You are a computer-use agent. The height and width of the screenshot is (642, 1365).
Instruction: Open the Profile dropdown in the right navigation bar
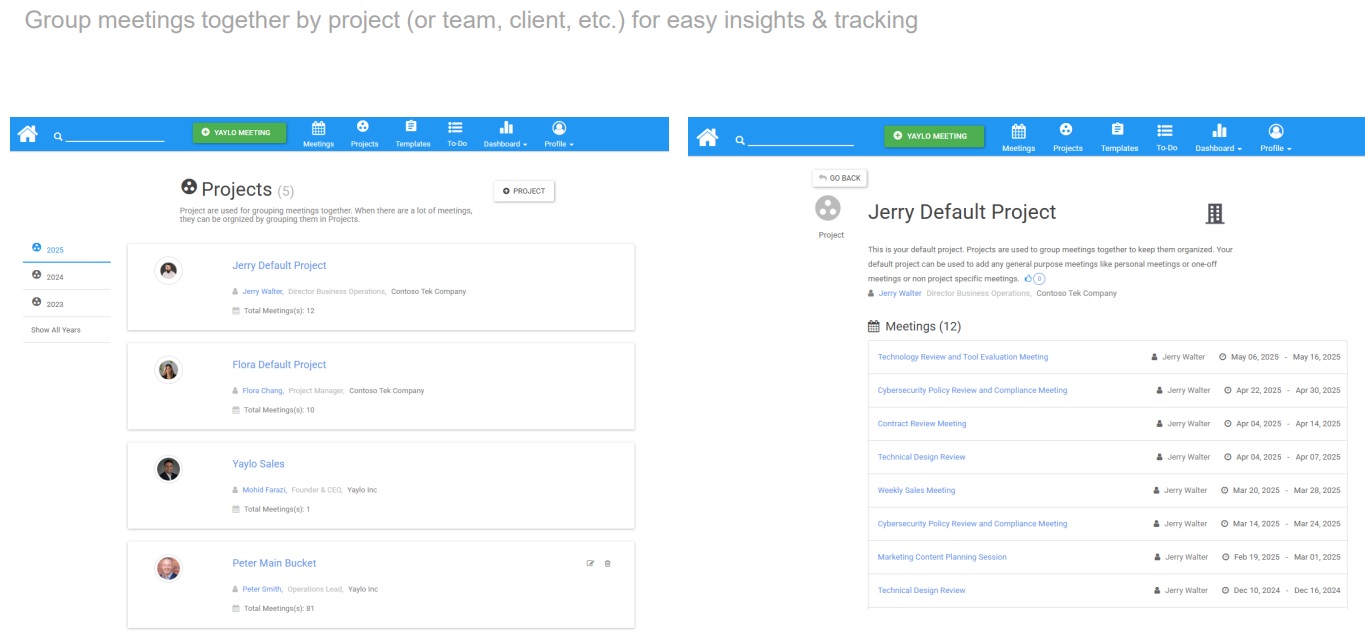[1275, 136]
